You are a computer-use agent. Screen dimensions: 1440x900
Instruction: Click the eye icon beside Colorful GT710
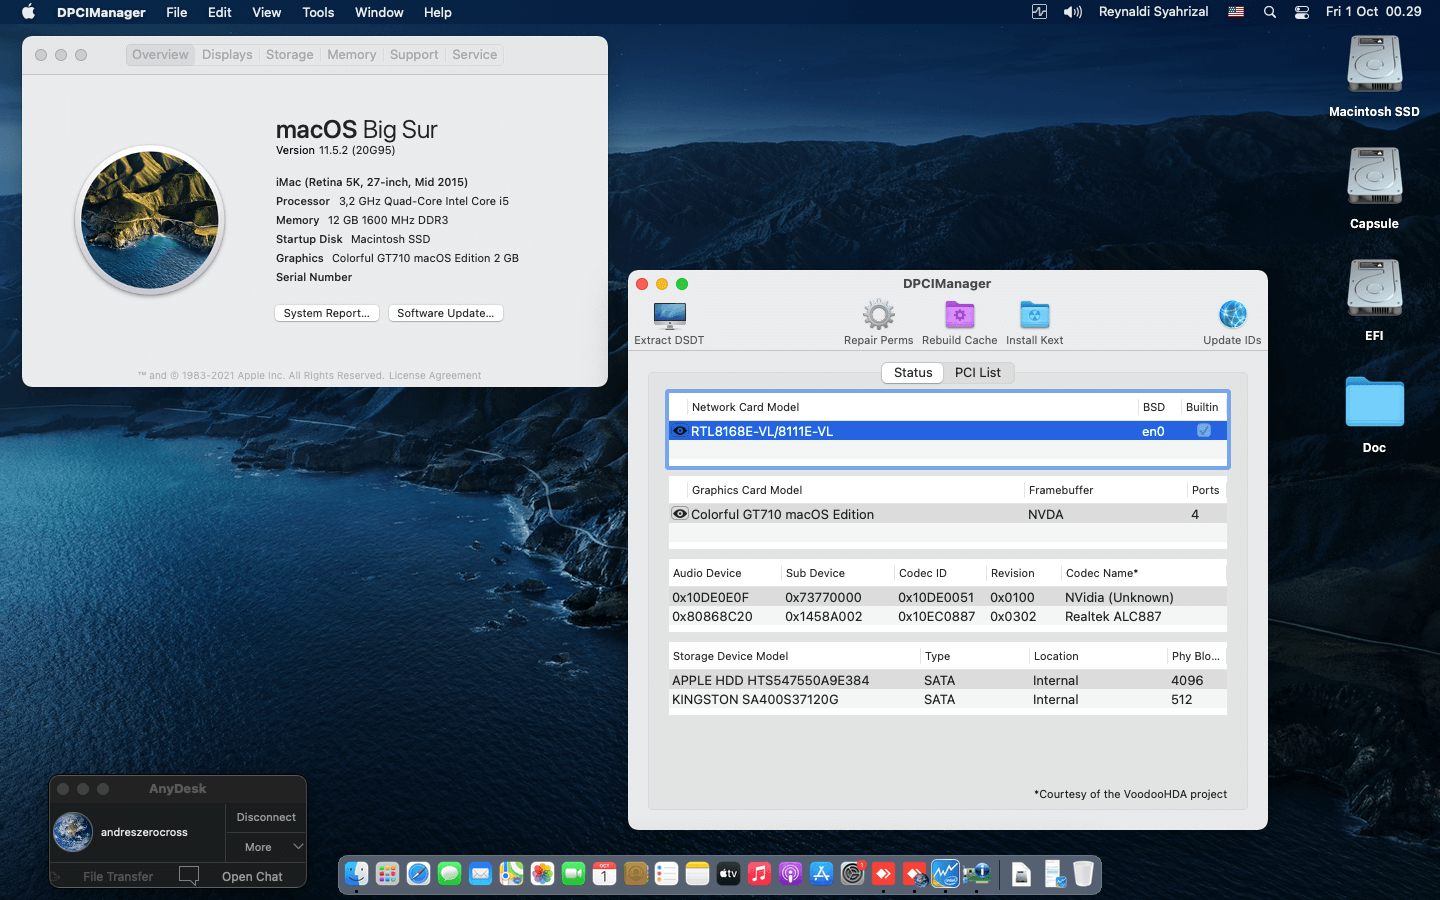pos(680,514)
